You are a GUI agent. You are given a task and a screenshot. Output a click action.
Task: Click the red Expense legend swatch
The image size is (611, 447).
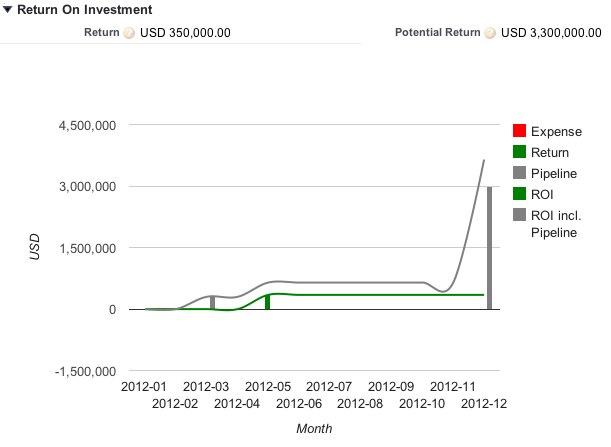[x=519, y=131]
